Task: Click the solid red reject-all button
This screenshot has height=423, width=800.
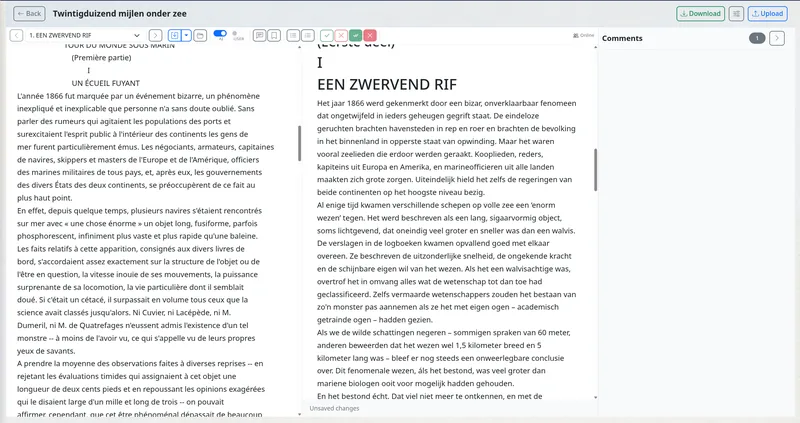Action: pyautogui.click(x=370, y=35)
